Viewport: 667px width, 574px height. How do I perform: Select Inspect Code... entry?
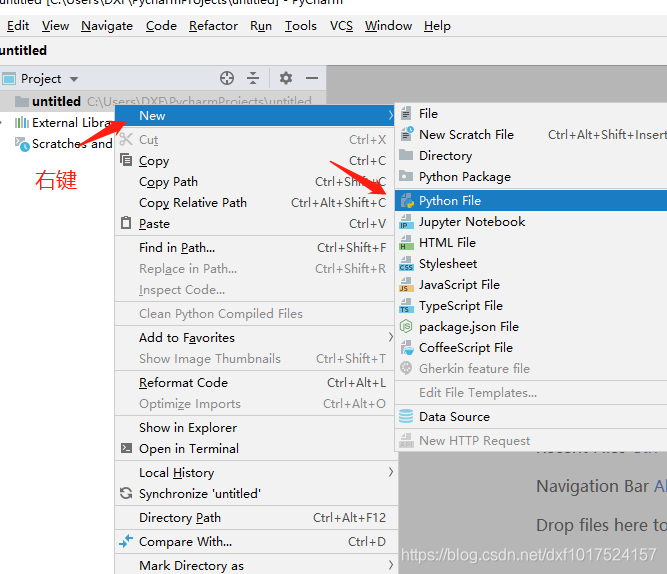point(254,290)
